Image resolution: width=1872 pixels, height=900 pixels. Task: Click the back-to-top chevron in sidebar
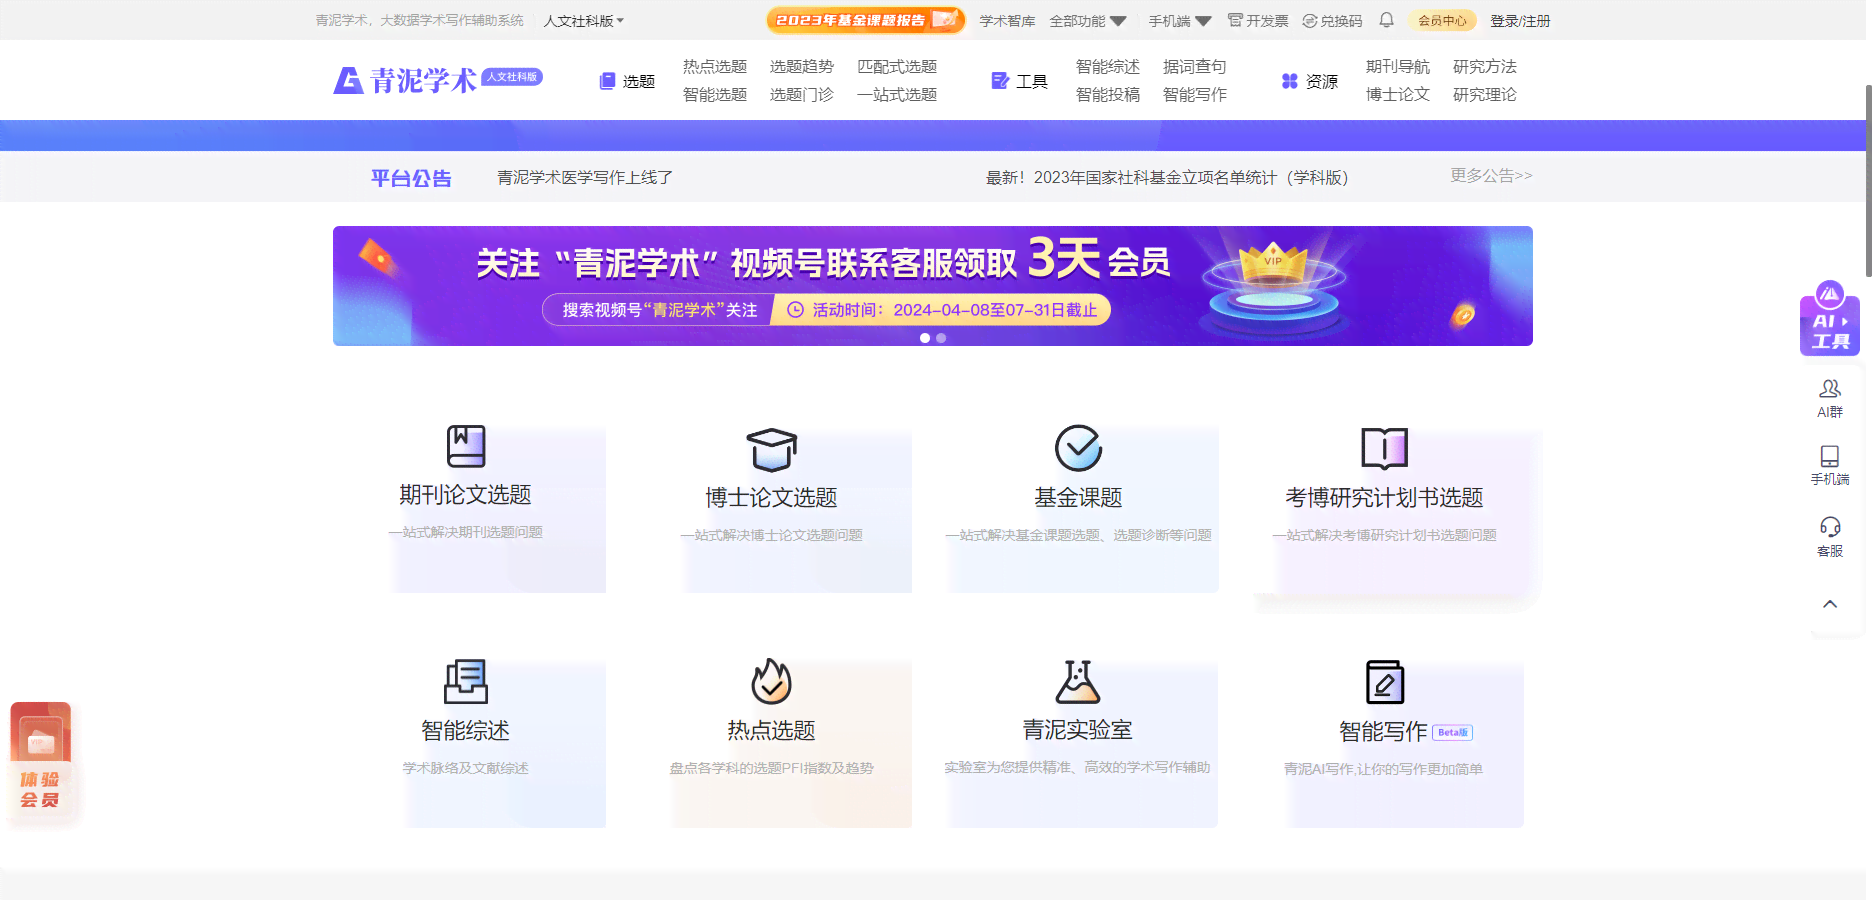pyautogui.click(x=1830, y=604)
